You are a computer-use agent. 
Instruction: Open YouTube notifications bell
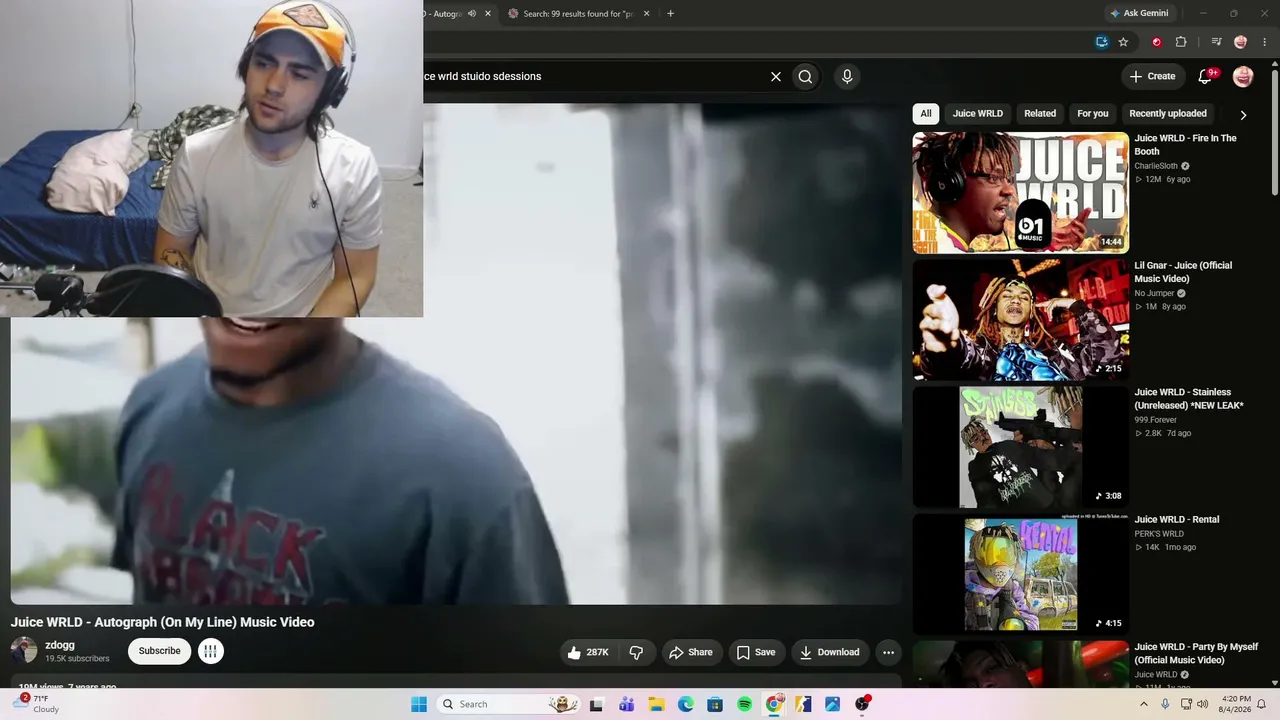tap(1205, 76)
